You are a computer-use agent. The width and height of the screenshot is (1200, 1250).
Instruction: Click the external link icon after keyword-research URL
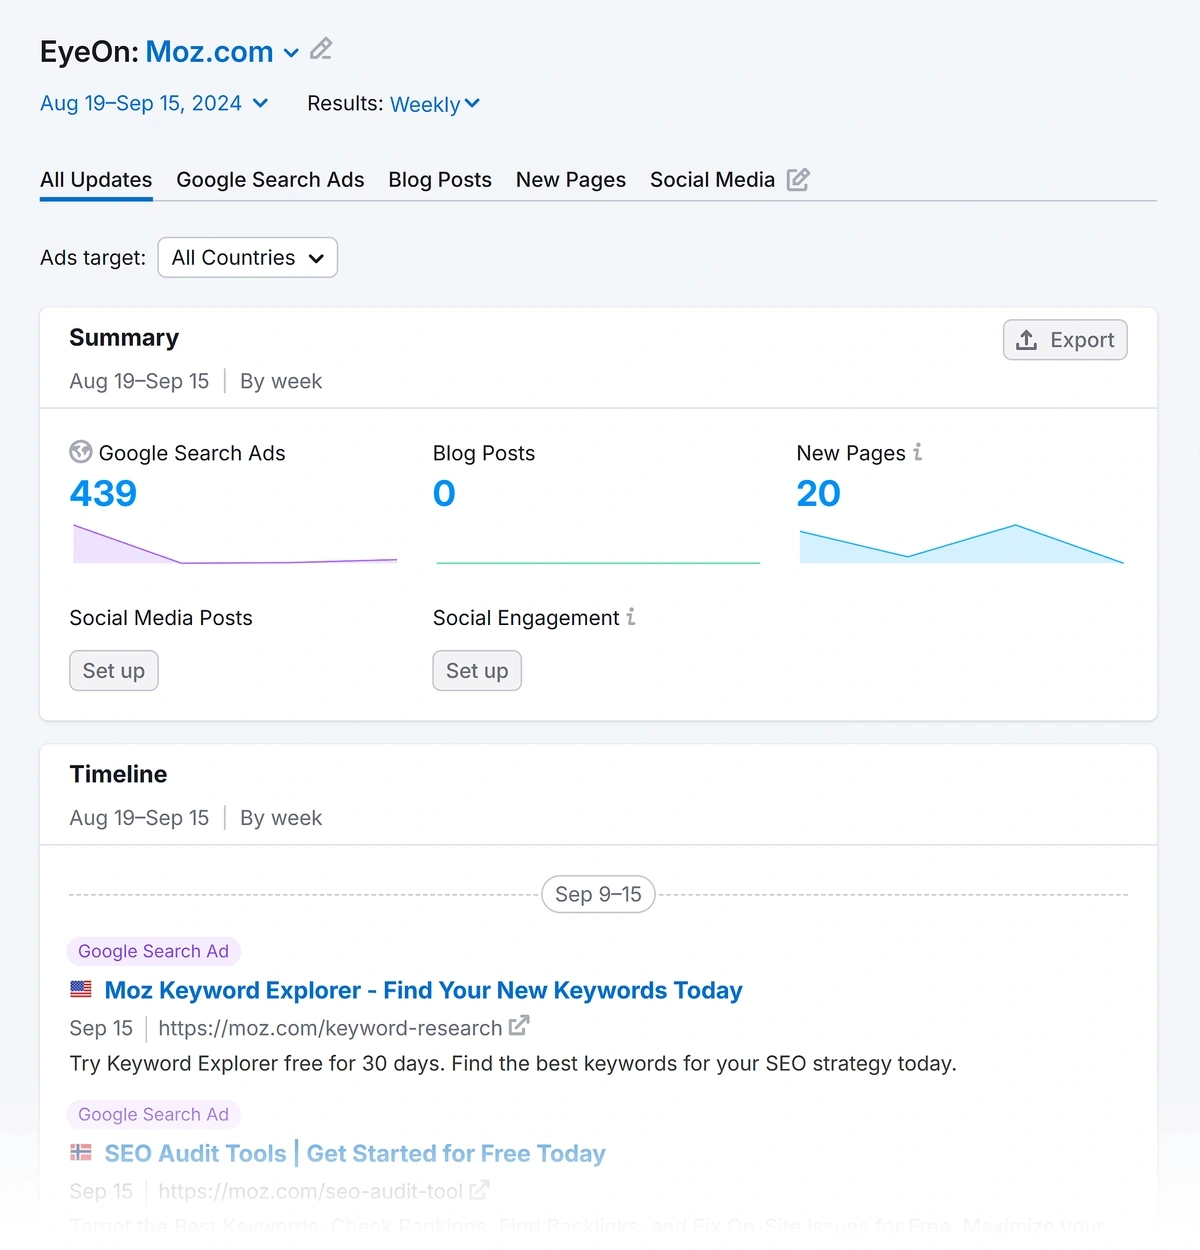coord(518,1026)
